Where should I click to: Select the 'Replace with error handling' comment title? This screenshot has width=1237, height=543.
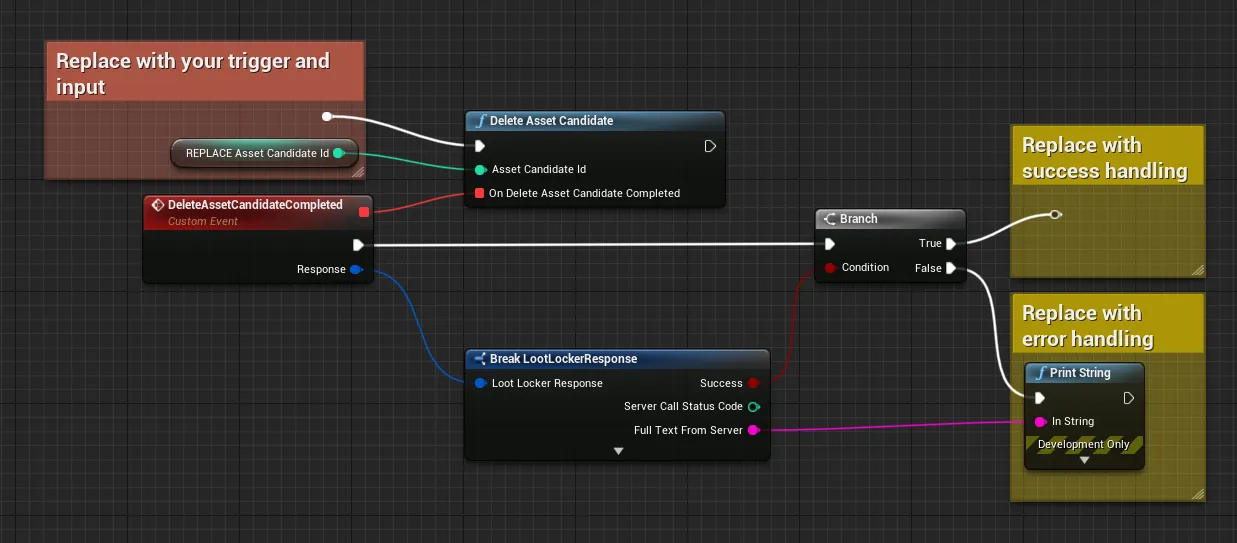[x=1088, y=326]
